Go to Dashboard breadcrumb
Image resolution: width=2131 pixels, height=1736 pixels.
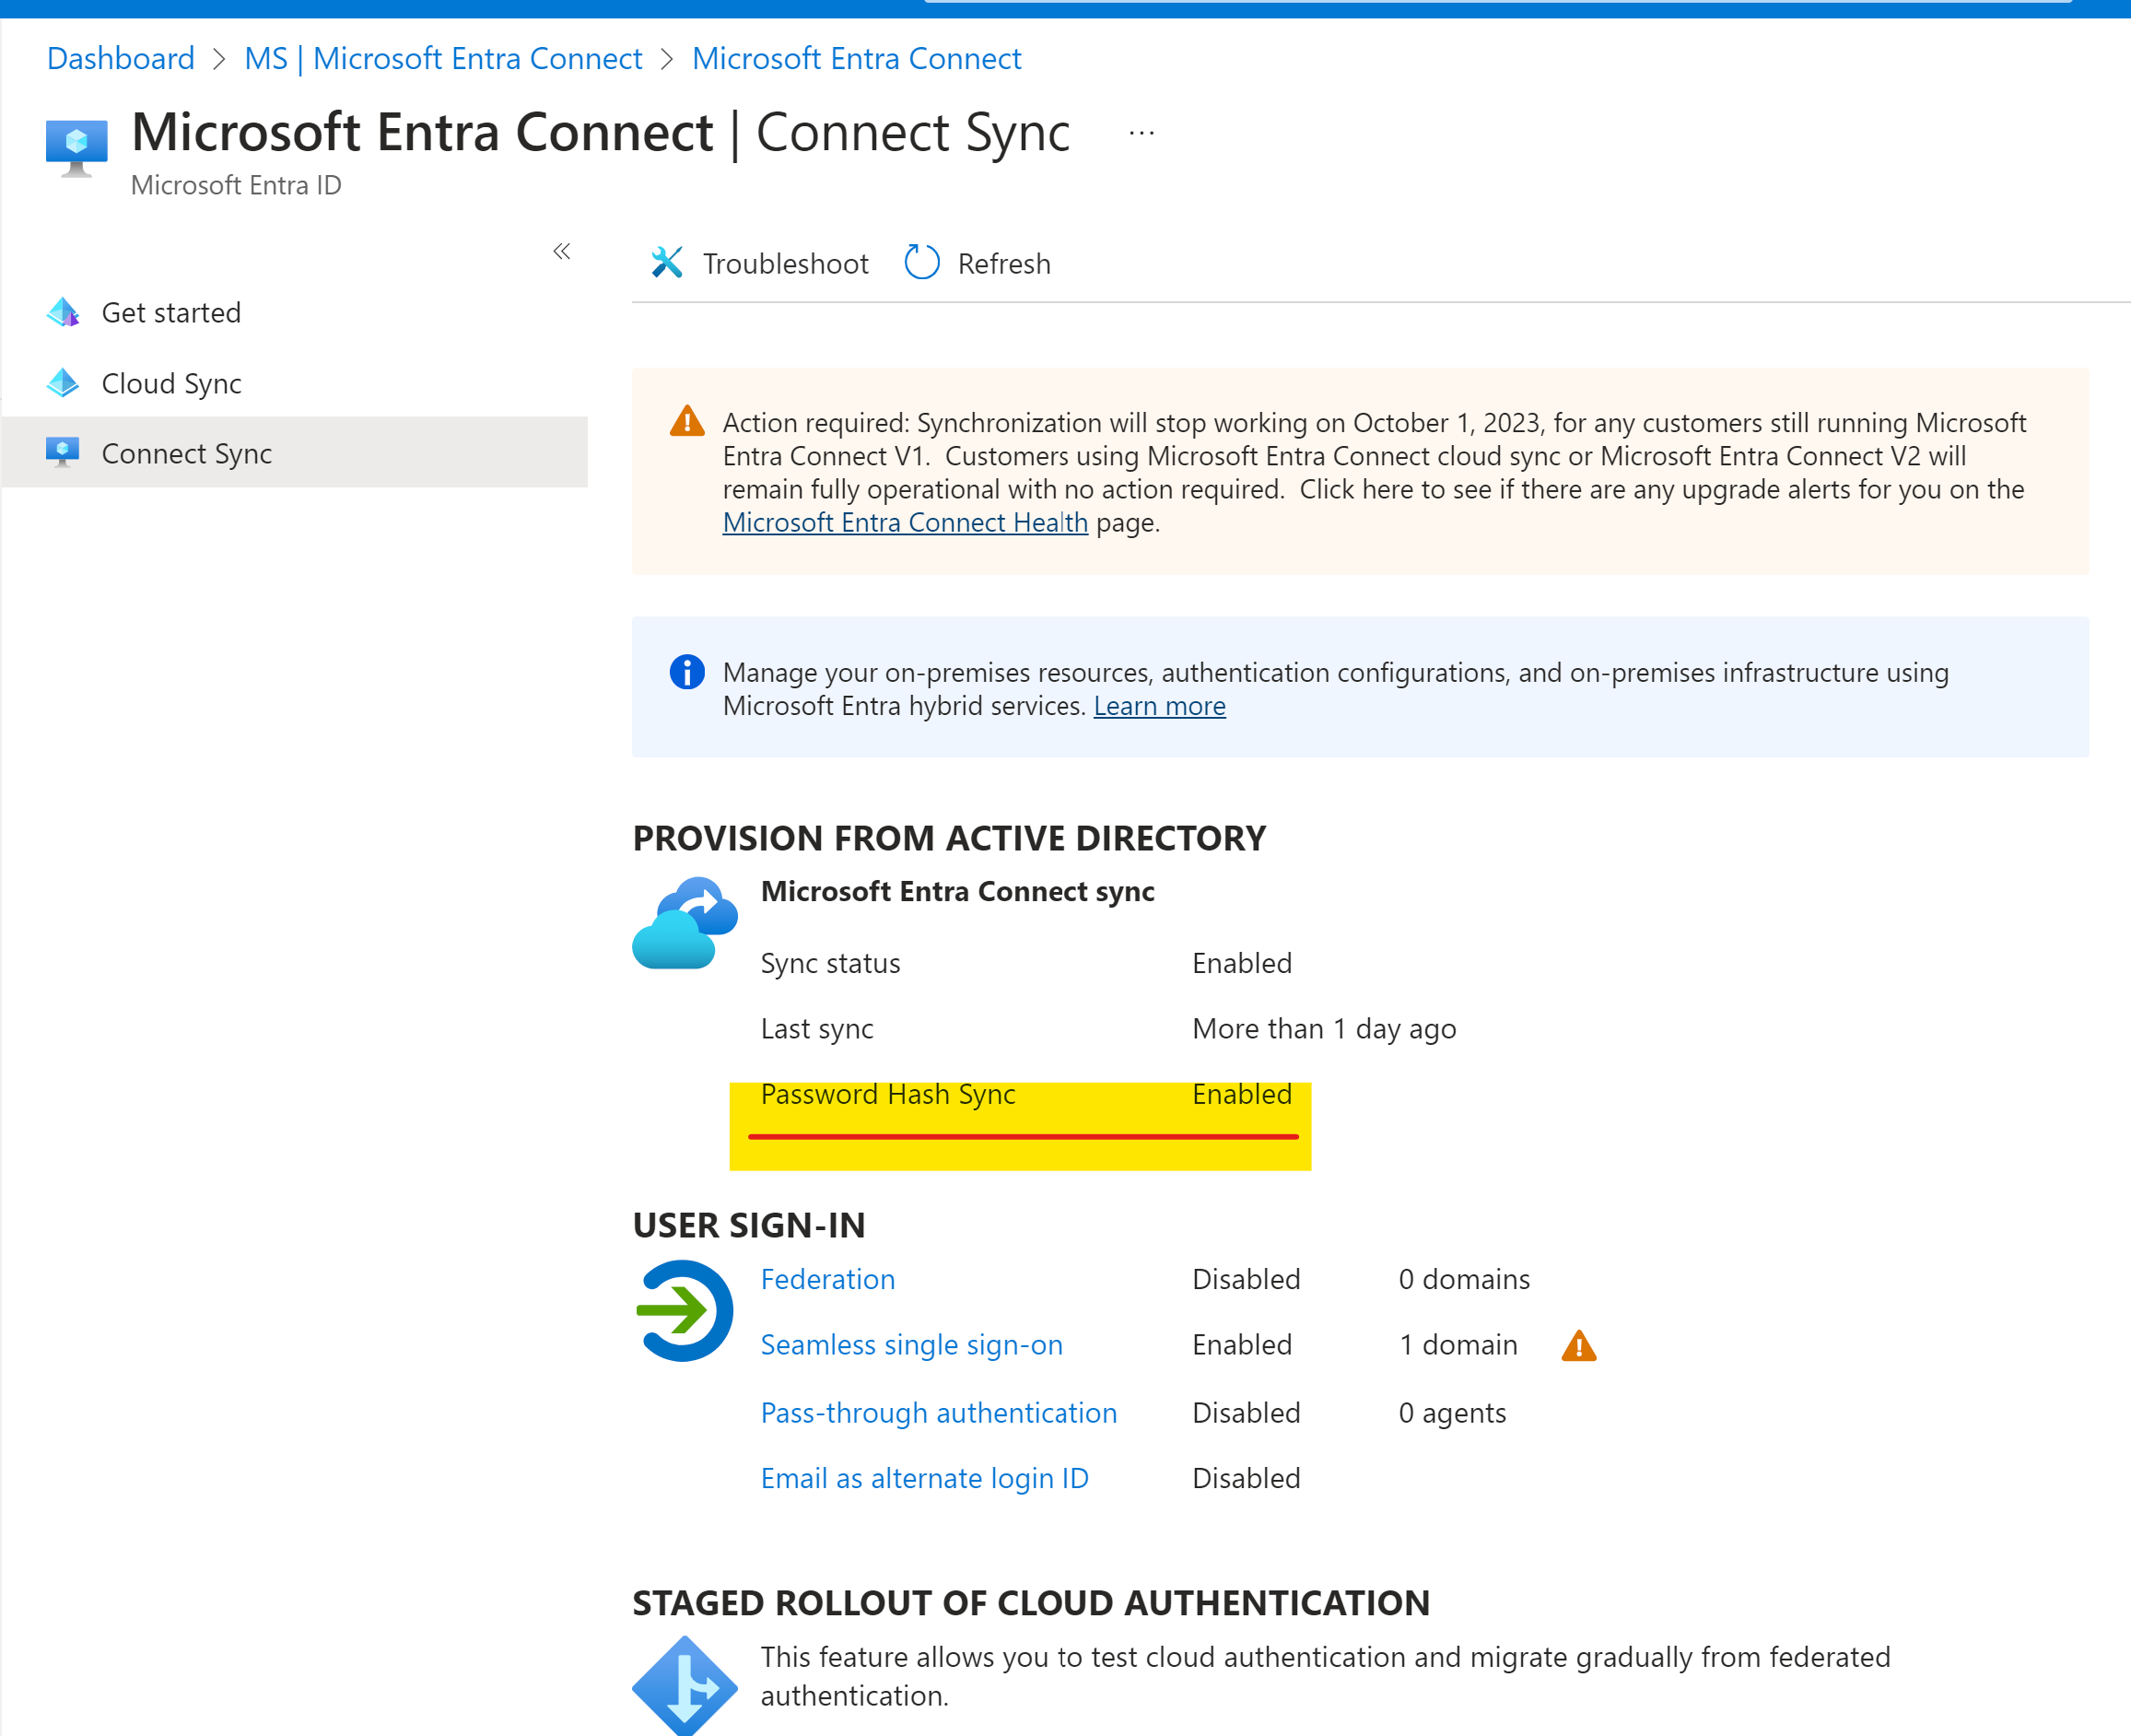coord(121,58)
